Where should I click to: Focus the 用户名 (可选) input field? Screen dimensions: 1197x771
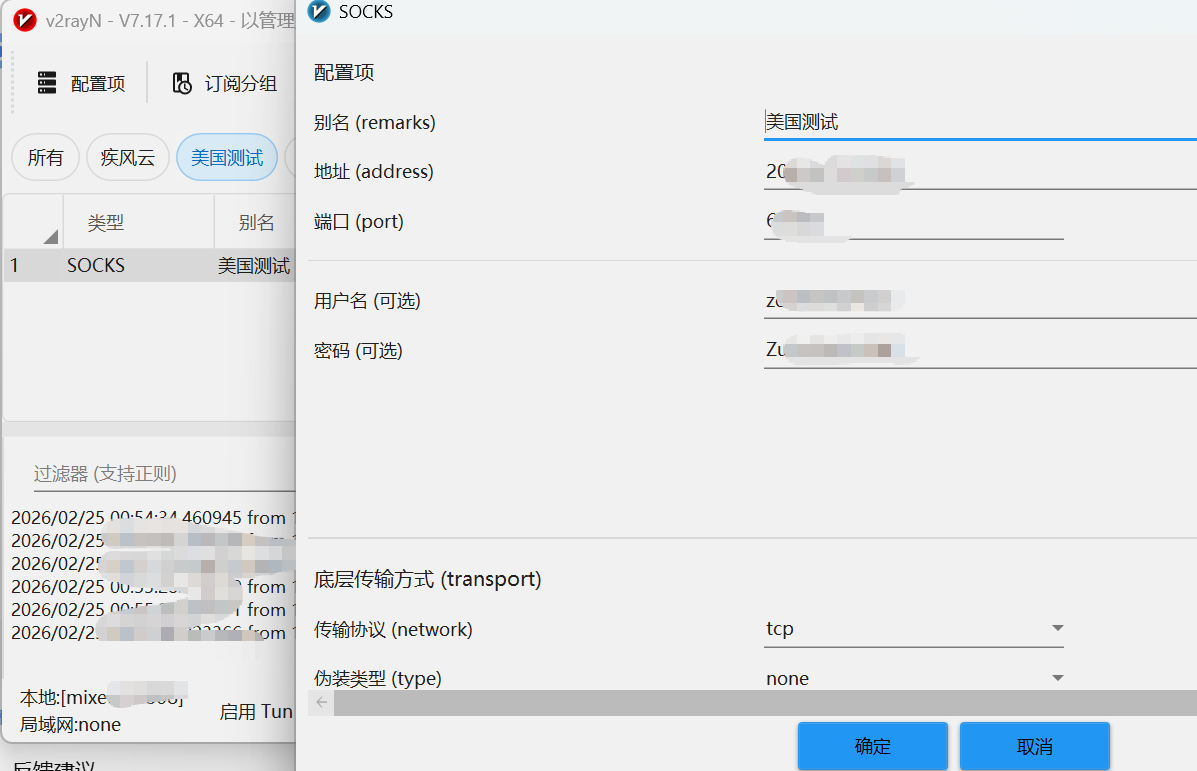click(980, 301)
